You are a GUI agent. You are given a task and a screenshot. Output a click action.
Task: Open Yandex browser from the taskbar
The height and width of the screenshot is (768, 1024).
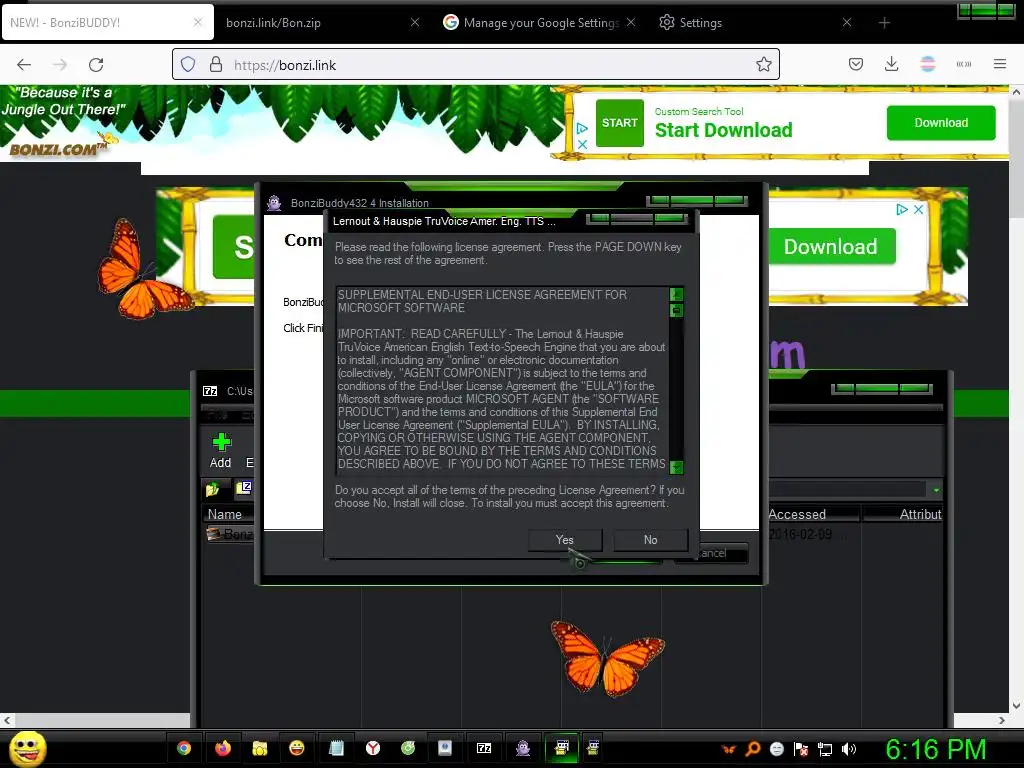pos(373,748)
